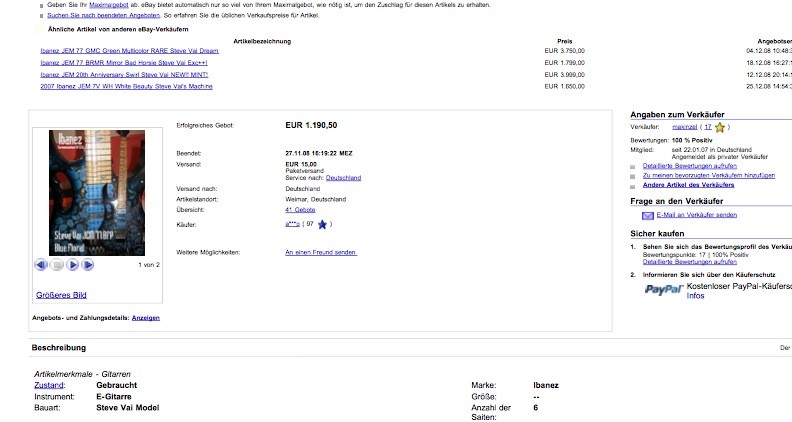Open Deutschland shipping service link
This screenshot has width=792, height=422.
coord(343,178)
